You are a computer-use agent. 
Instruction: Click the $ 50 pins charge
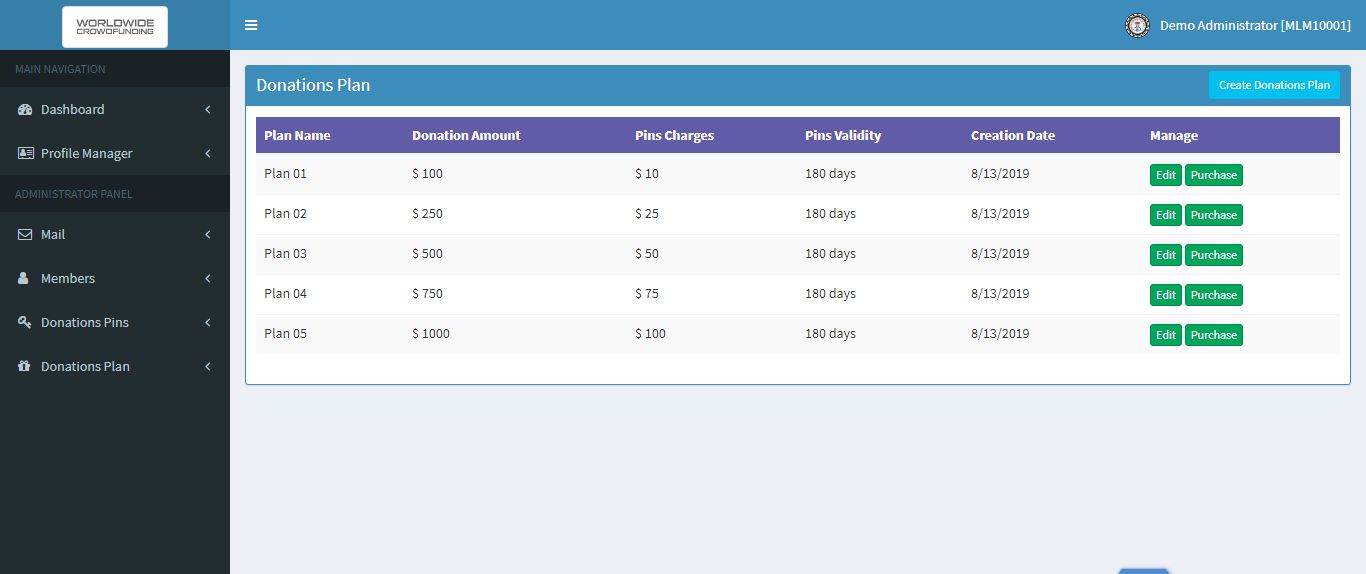pyautogui.click(x=647, y=253)
